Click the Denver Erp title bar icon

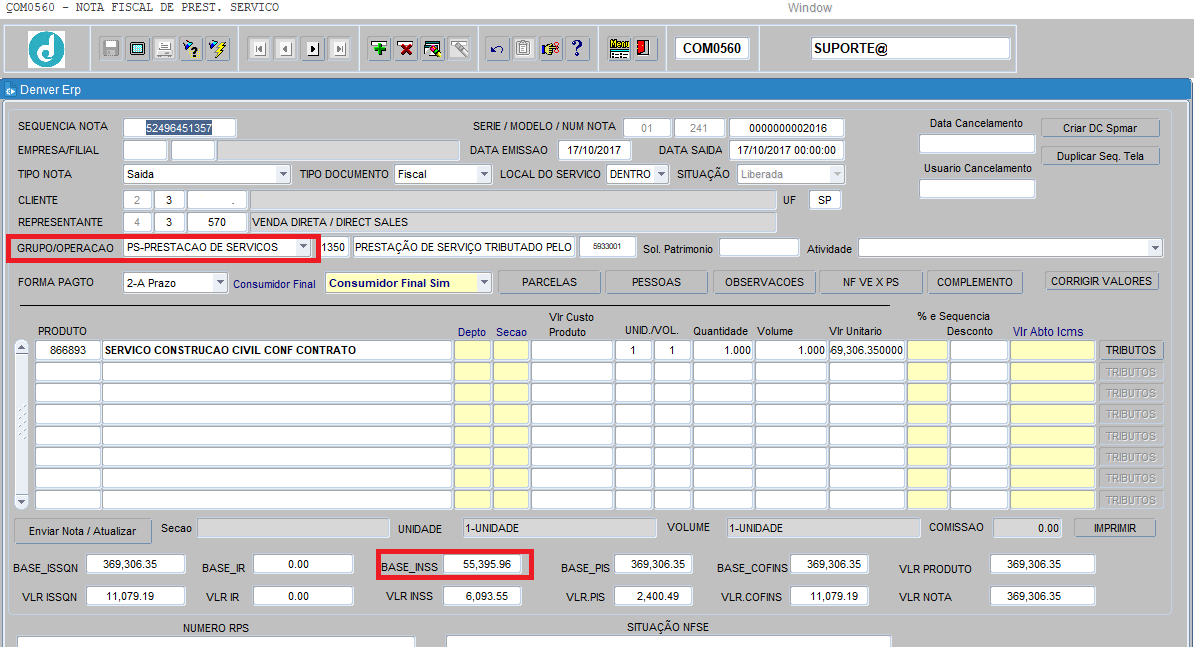click(11, 90)
